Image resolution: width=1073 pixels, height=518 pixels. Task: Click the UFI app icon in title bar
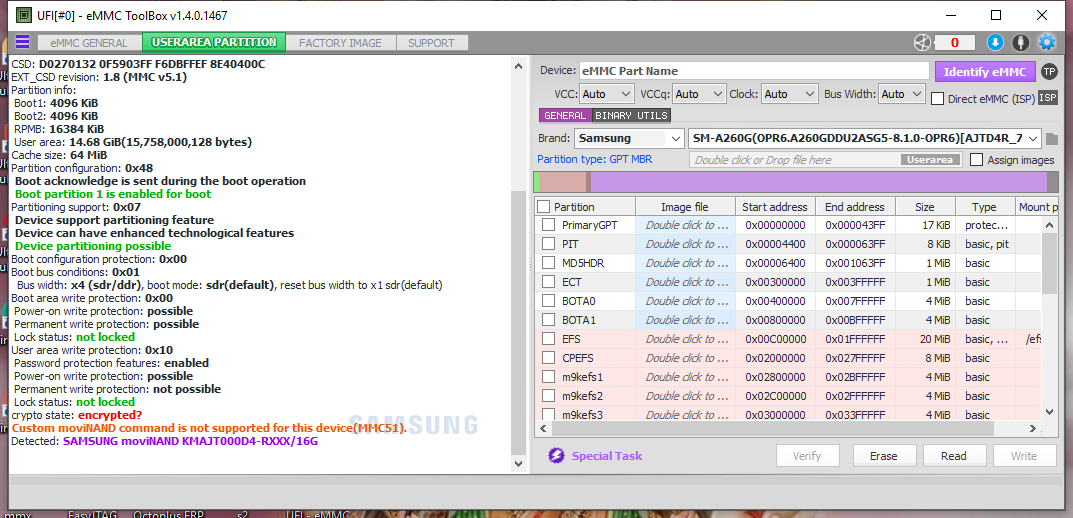(x=23, y=15)
